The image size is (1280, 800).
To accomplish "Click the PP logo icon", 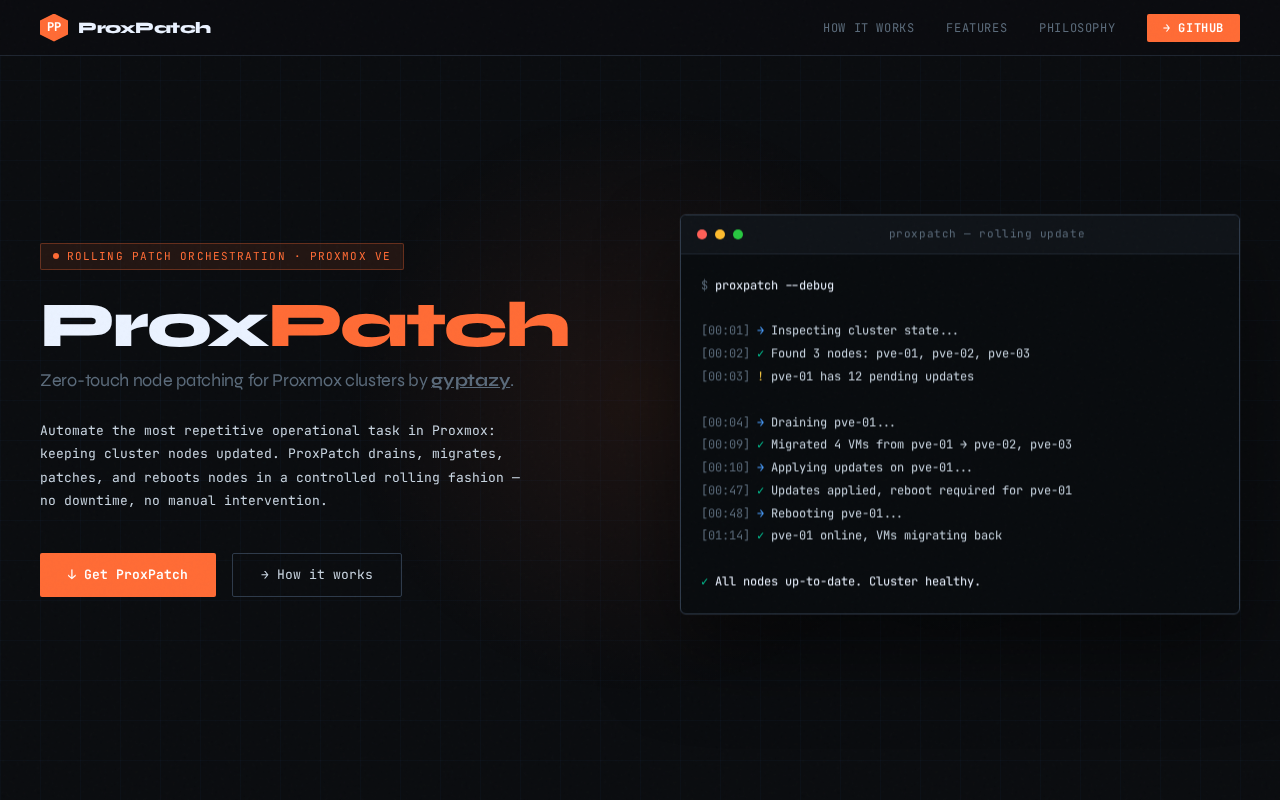I will click(x=53, y=27).
